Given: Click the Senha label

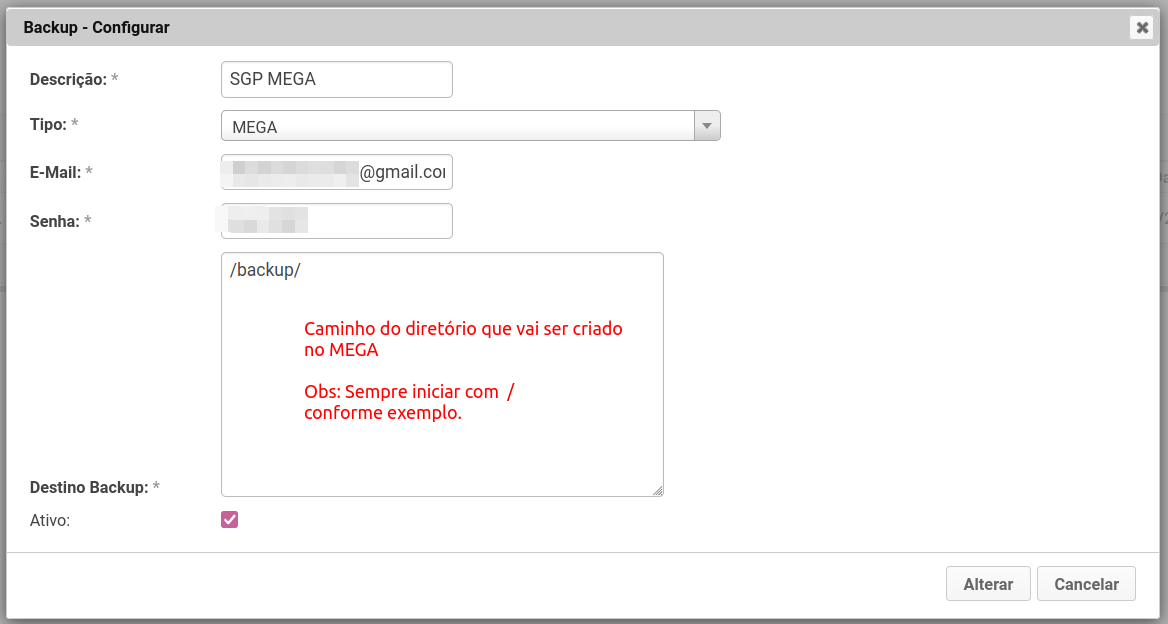Looking at the screenshot, I should click(54, 221).
